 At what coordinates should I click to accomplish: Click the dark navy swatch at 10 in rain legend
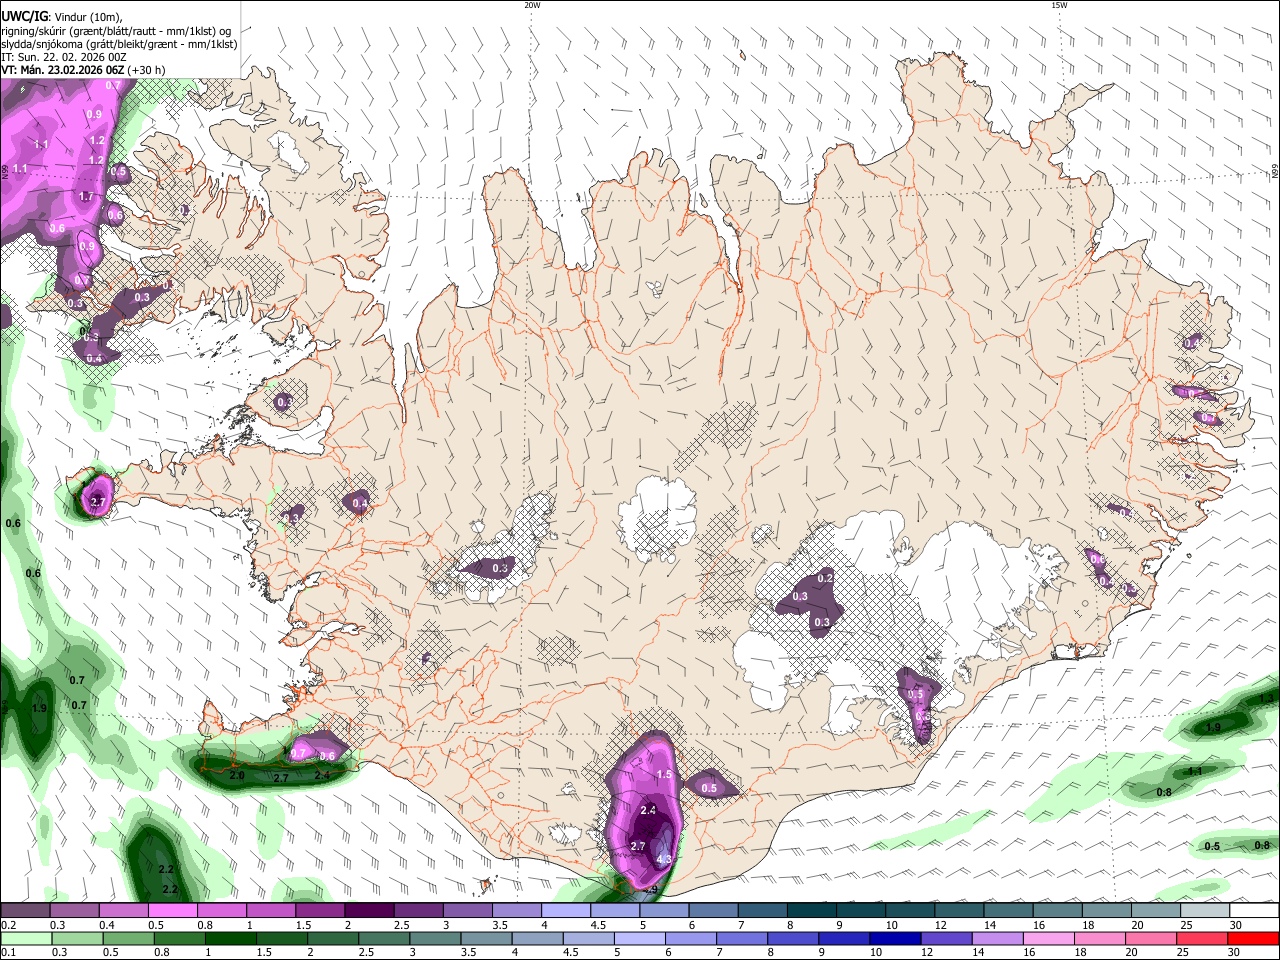click(893, 938)
